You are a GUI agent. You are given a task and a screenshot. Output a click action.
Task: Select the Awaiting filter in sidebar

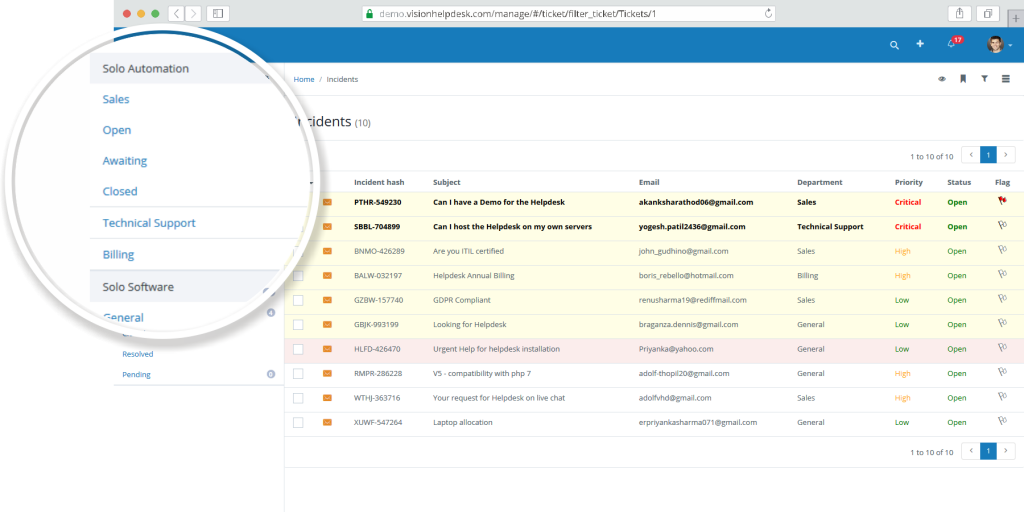(124, 161)
